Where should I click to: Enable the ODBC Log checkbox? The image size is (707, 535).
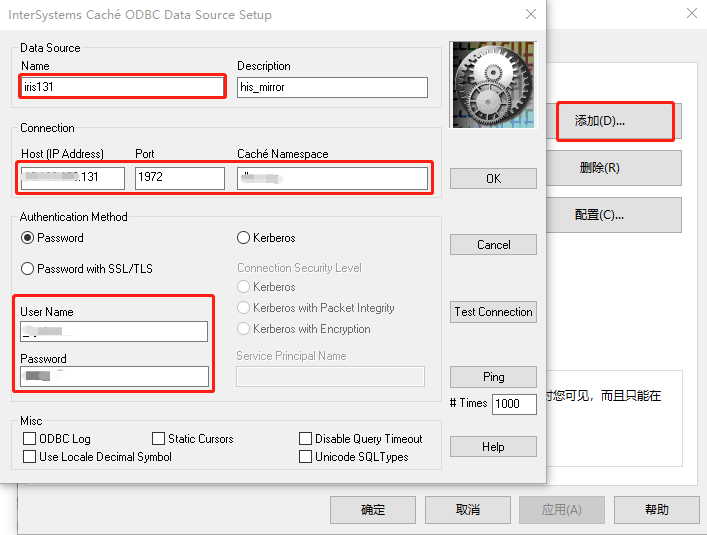[x=30, y=439]
